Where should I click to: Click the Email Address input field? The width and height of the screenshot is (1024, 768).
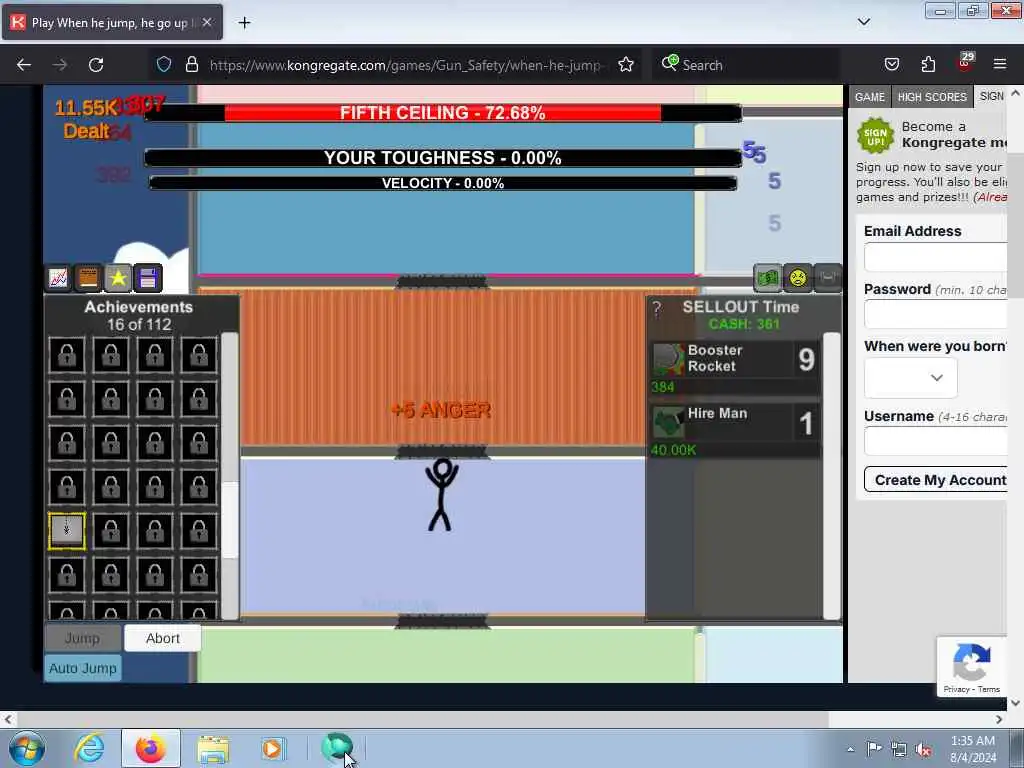point(936,257)
